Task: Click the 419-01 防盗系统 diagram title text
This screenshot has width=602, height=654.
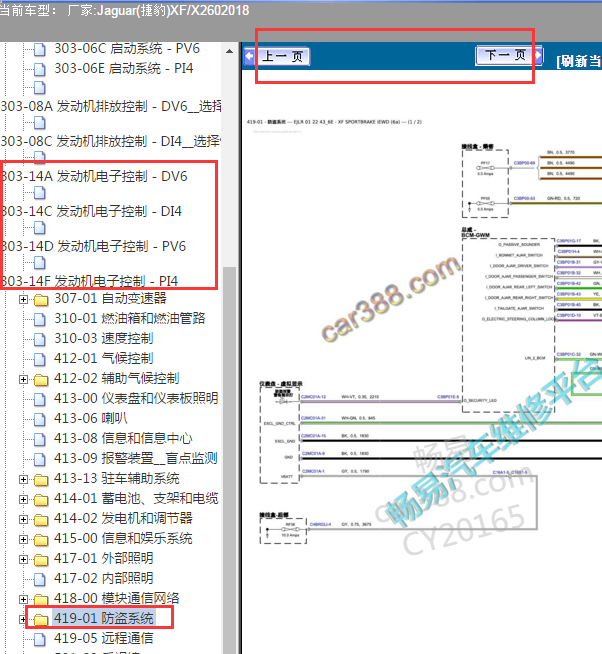Action: point(334,122)
